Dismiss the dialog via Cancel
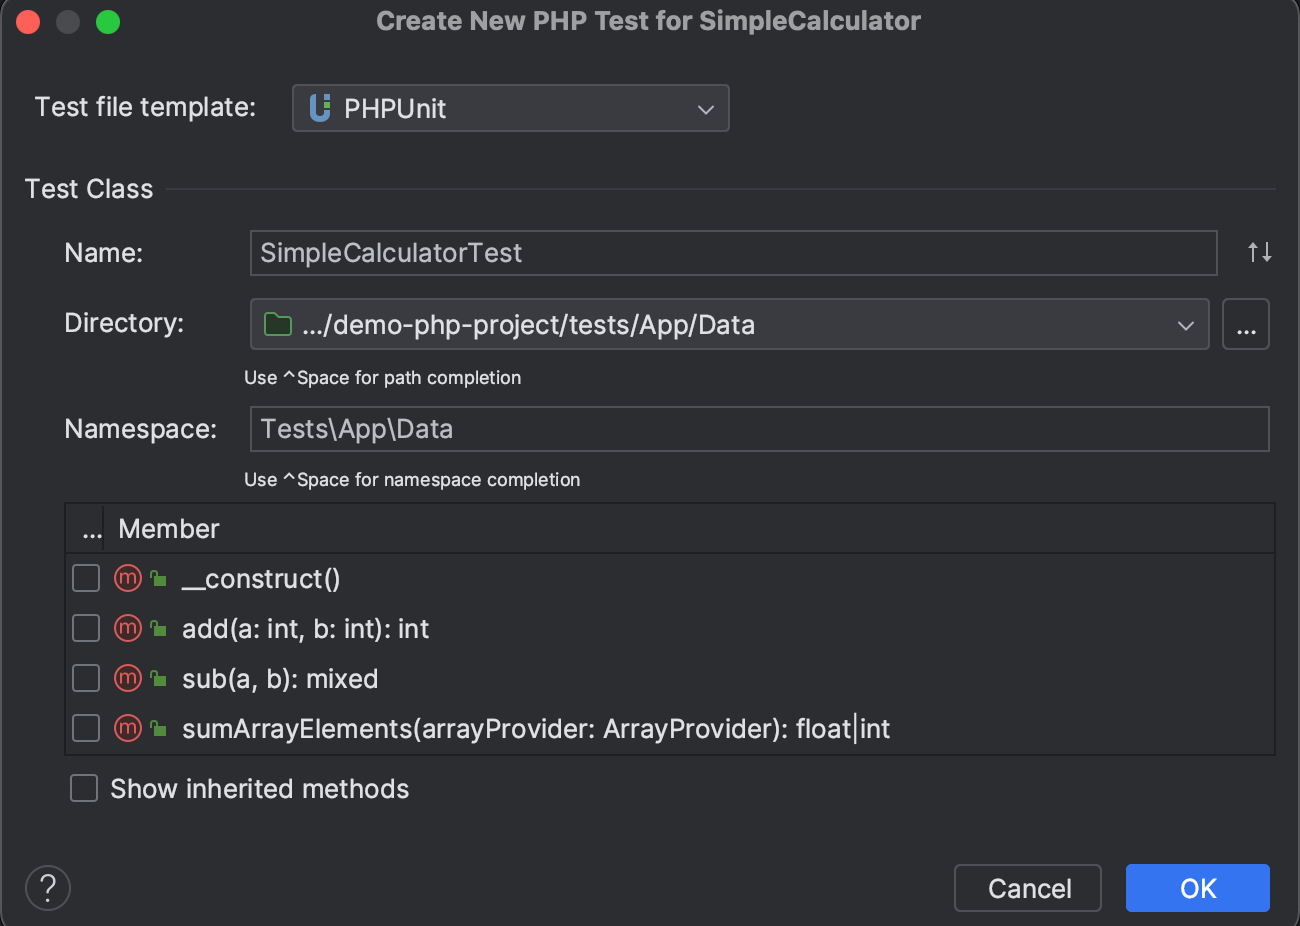Viewport: 1300px width, 926px height. point(1027,887)
